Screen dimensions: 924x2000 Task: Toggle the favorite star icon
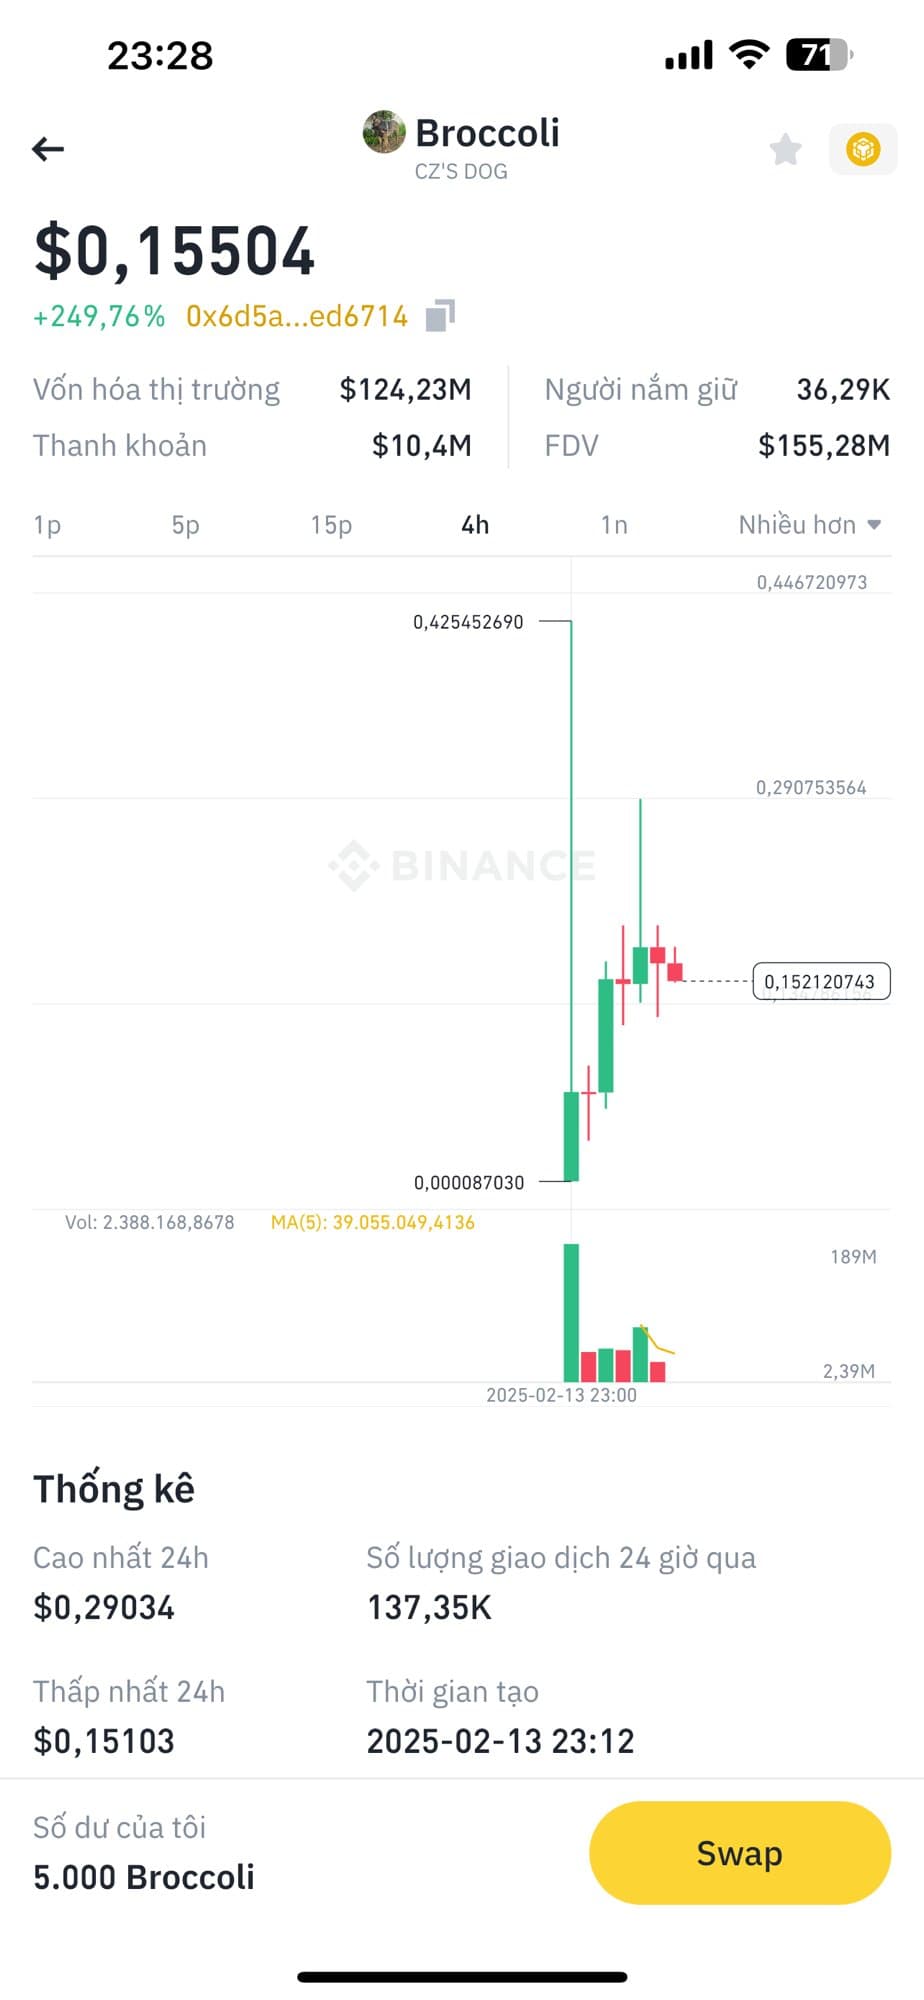pyautogui.click(x=786, y=150)
